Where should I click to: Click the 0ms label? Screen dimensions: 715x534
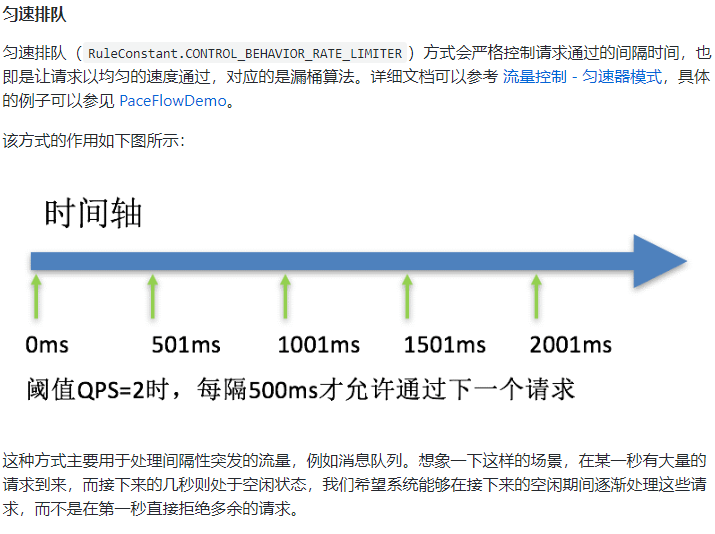[x=47, y=345]
